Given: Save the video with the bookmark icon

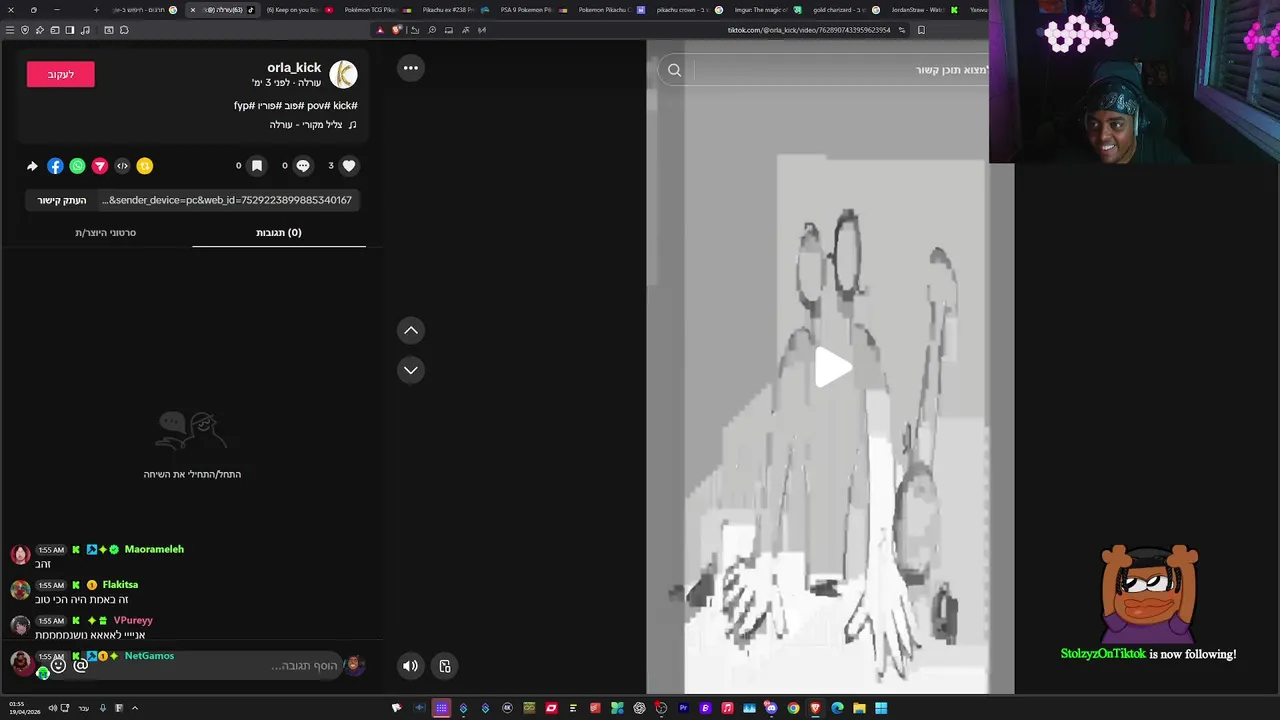Looking at the screenshot, I should [257, 166].
